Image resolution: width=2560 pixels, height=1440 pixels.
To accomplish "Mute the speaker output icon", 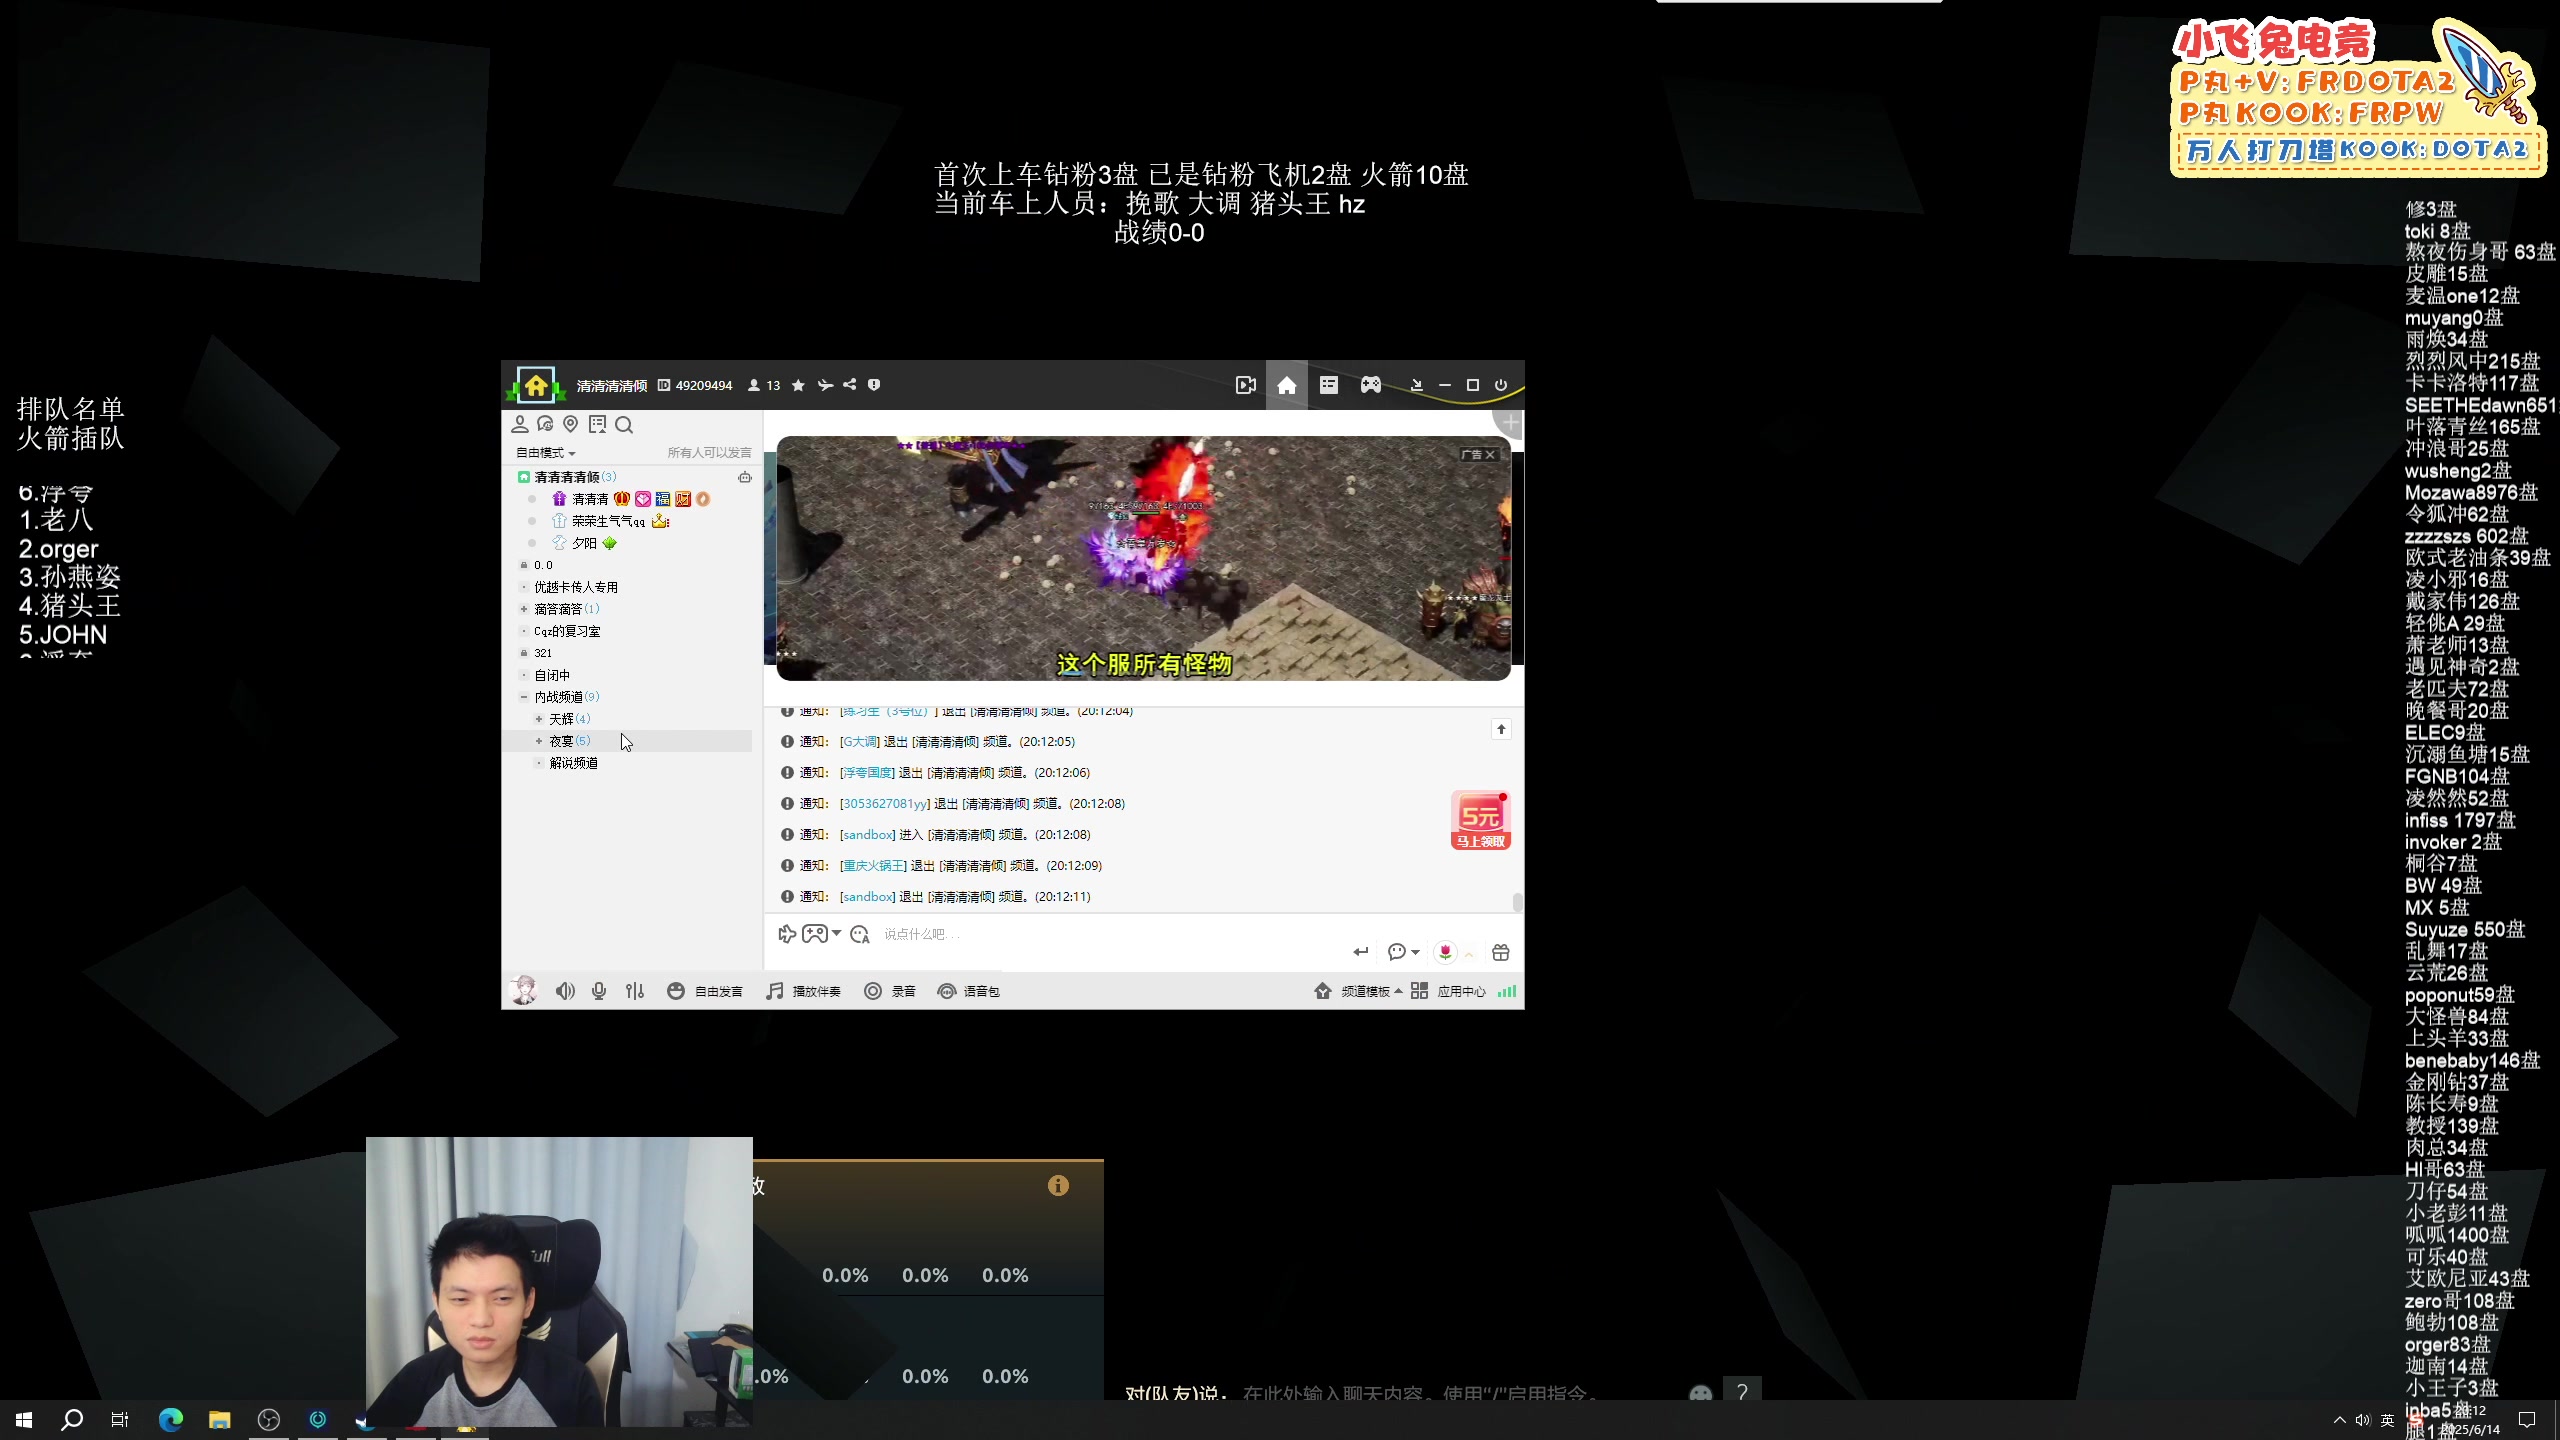I will (x=565, y=991).
